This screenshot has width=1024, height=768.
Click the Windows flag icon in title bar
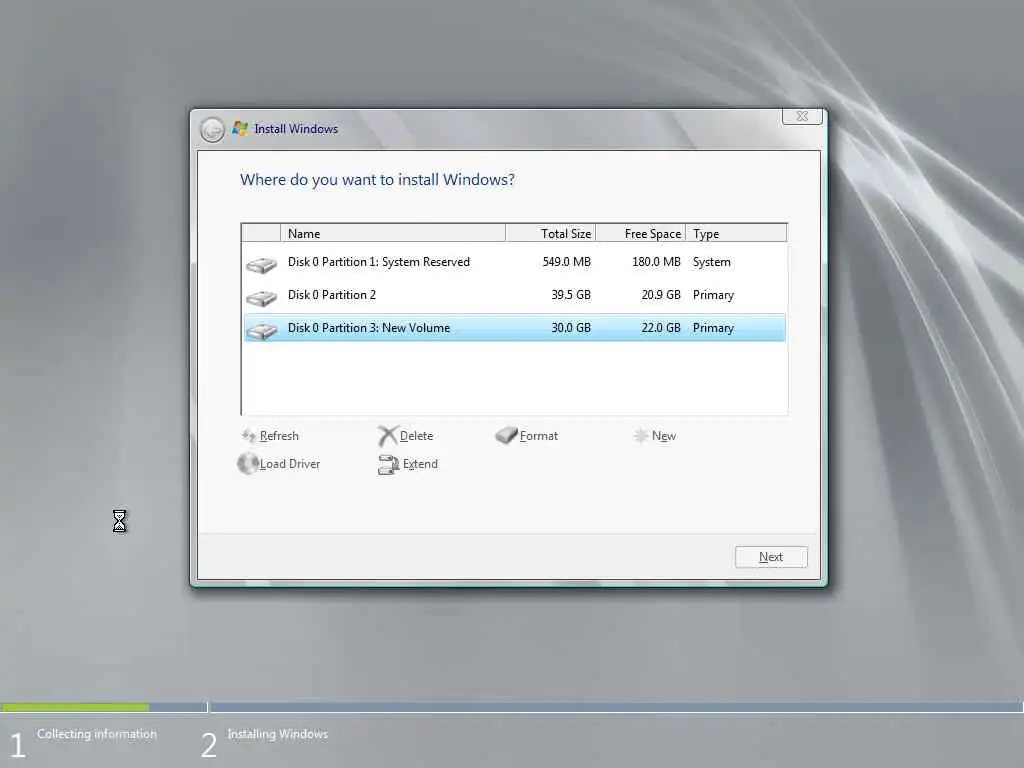tap(240, 128)
